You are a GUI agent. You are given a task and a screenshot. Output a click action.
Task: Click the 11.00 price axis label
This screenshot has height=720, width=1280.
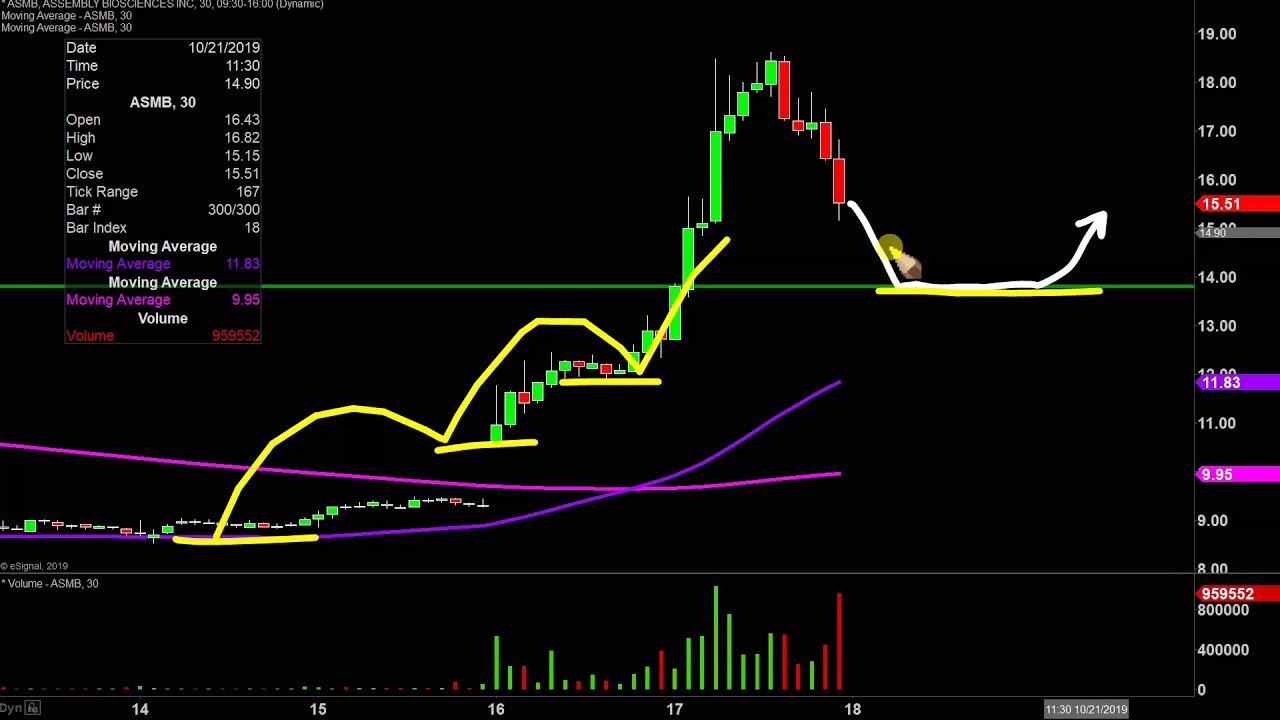coord(1217,423)
